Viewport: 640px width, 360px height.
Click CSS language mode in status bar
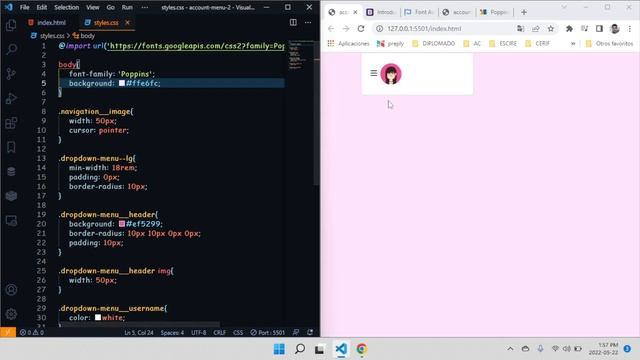coord(238,333)
